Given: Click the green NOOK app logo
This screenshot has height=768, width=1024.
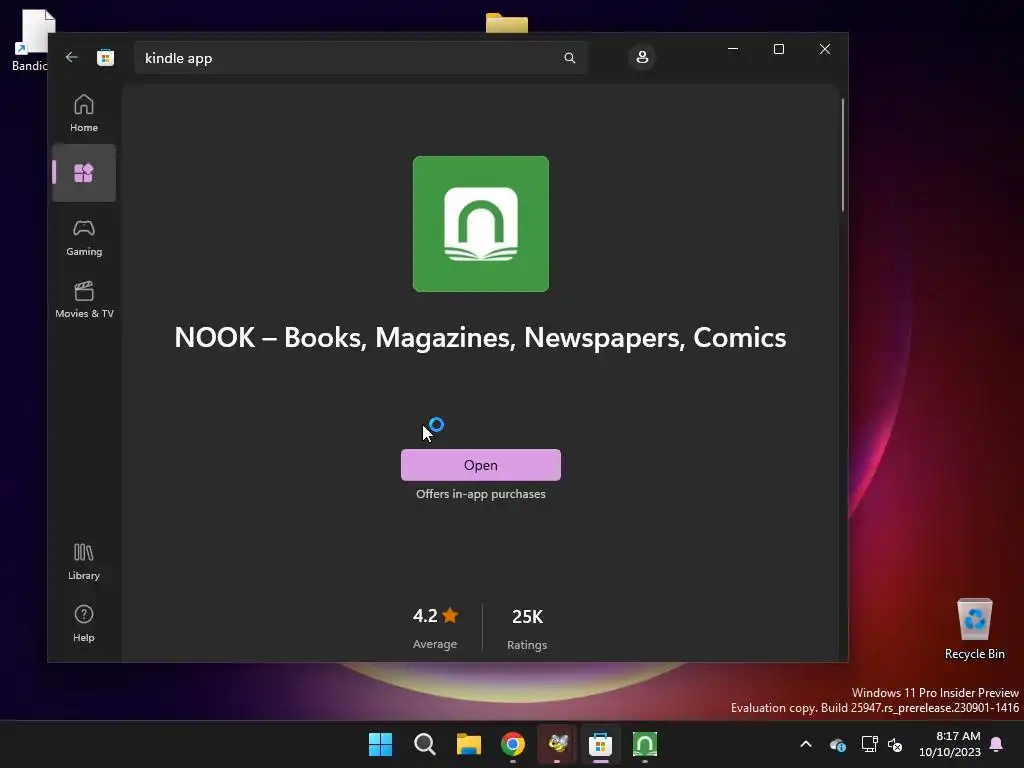Looking at the screenshot, I should point(481,224).
